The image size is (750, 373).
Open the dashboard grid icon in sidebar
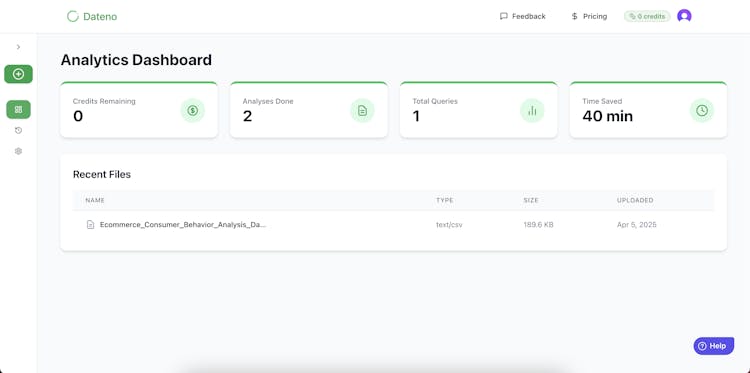pos(18,110)
